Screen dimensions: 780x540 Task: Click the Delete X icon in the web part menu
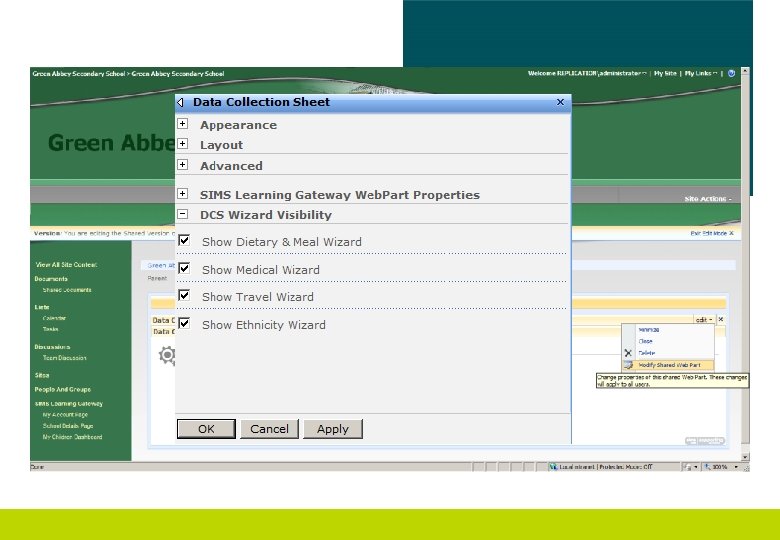click(x=628, y=353)
